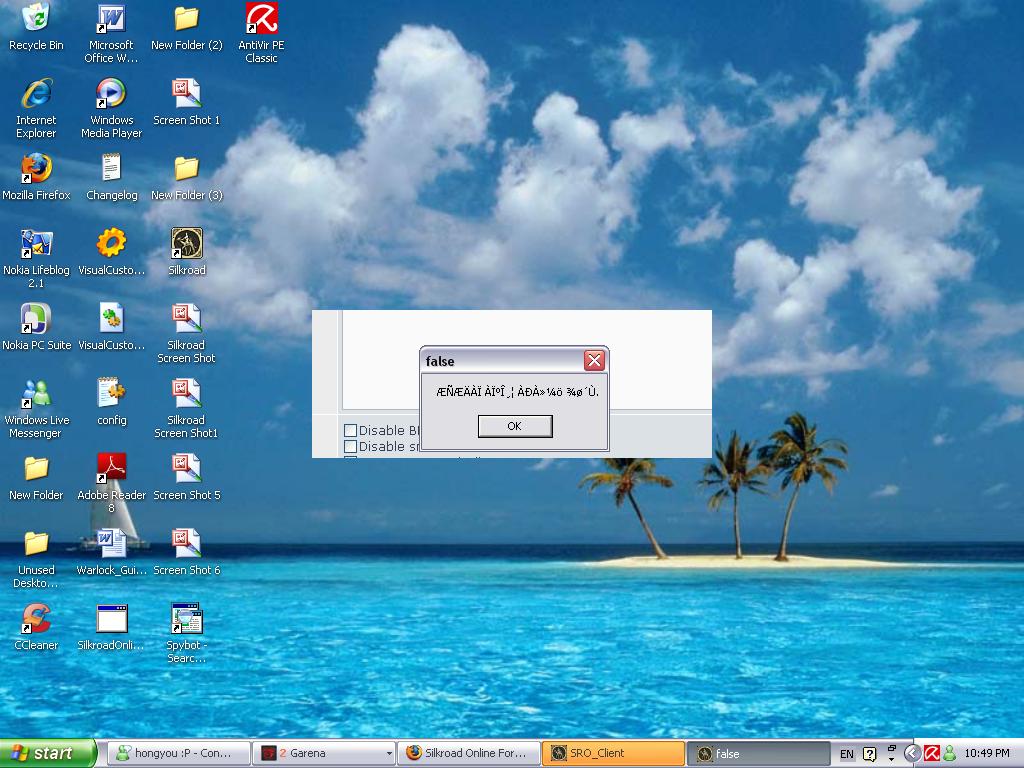
Task: Open CCleaner
Action: (36, 618)
